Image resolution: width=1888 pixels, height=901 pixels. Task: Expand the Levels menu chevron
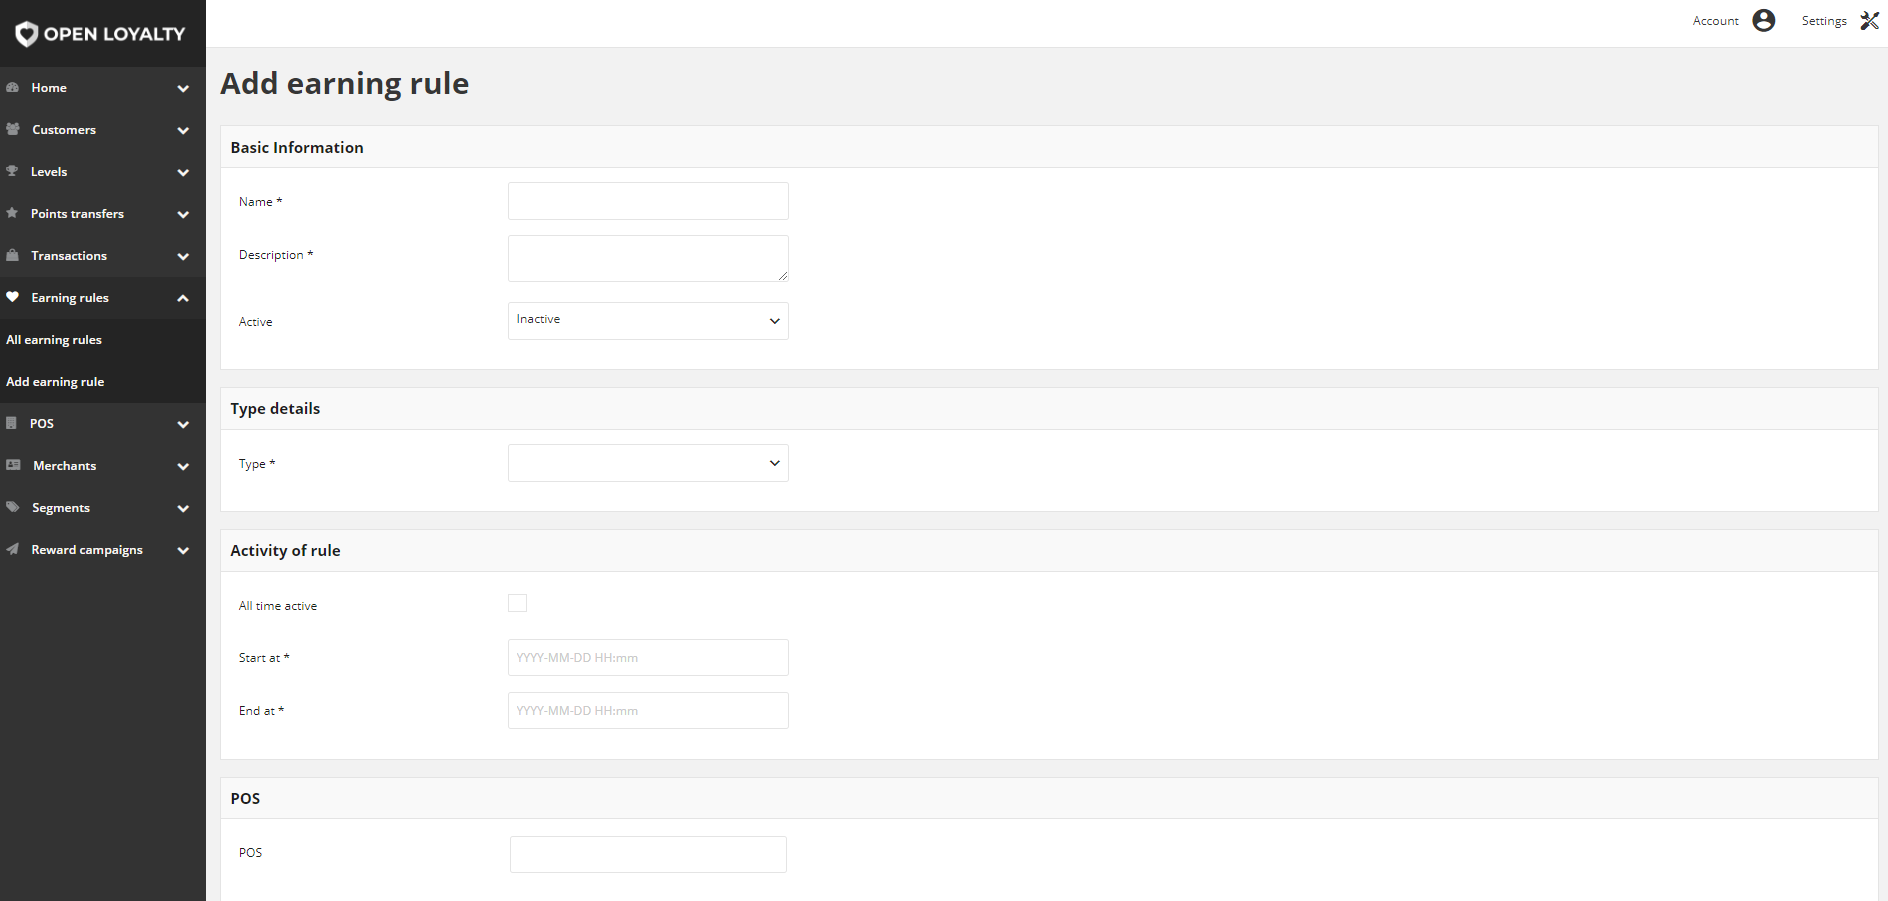coord(183,173)
